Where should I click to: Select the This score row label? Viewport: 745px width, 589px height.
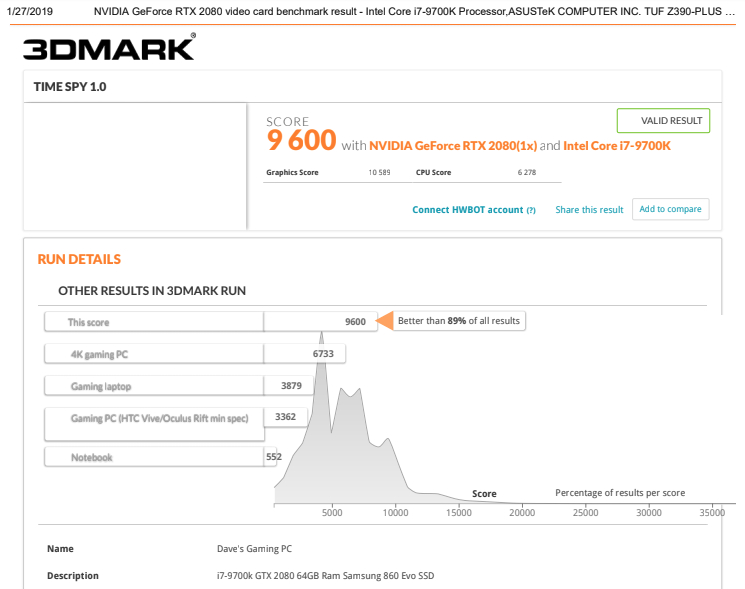pos(89,322)
